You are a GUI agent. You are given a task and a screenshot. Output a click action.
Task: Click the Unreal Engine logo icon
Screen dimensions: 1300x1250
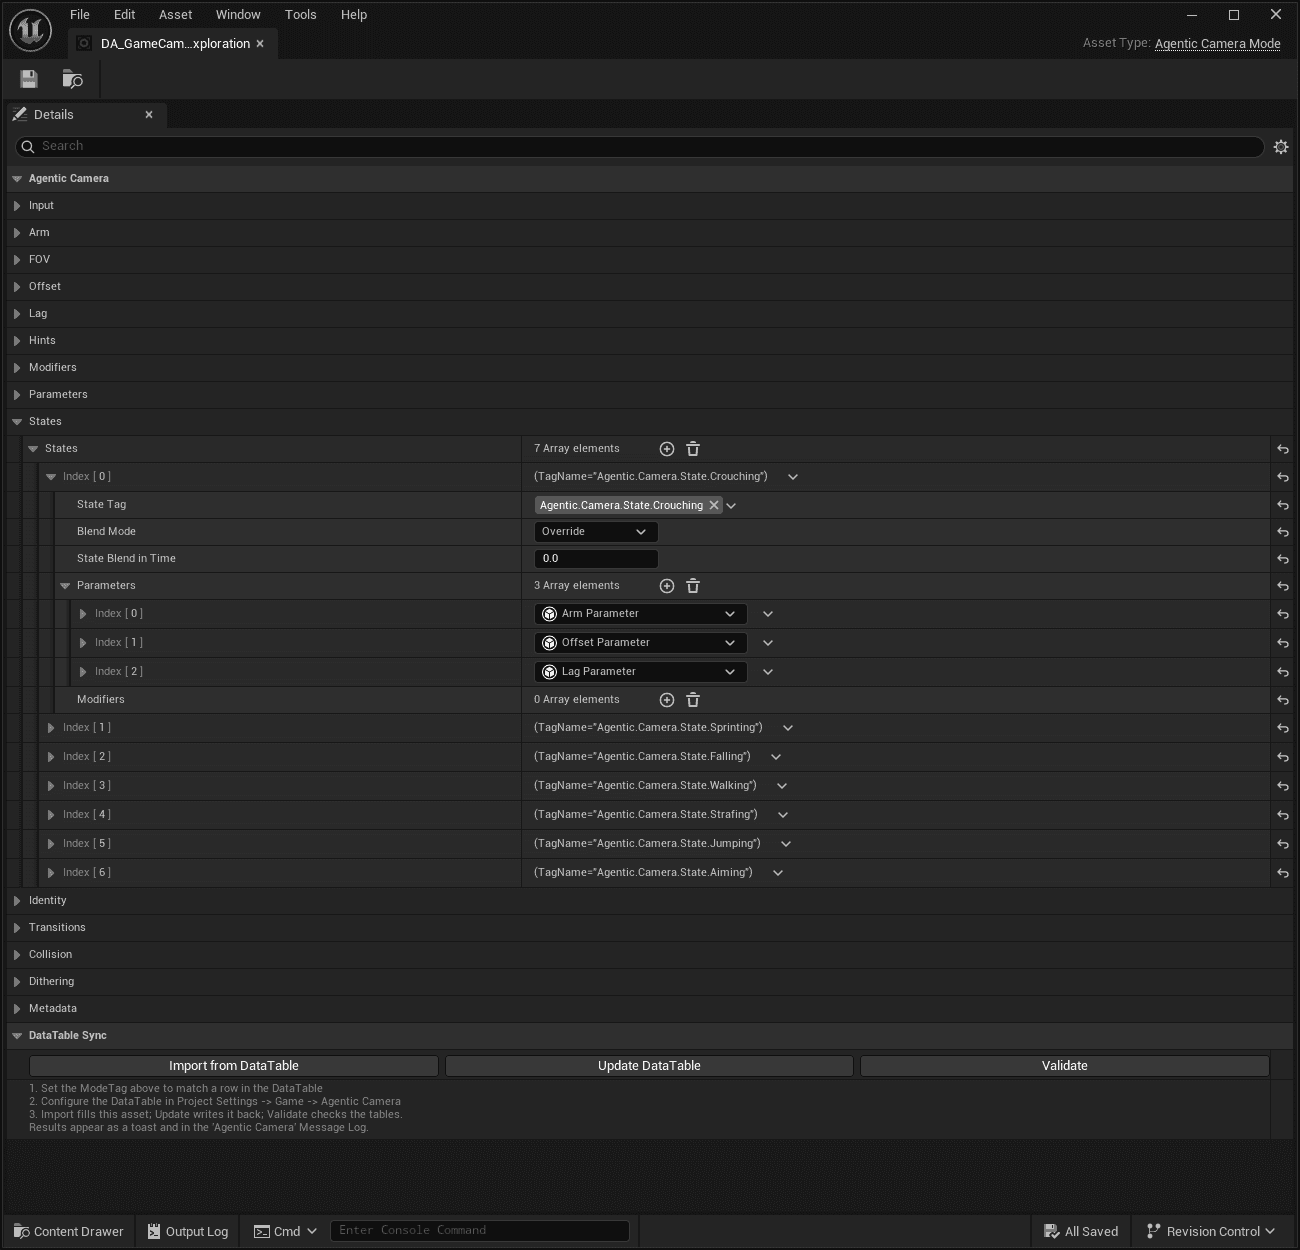pyautogui.click(x=30, y=31)
